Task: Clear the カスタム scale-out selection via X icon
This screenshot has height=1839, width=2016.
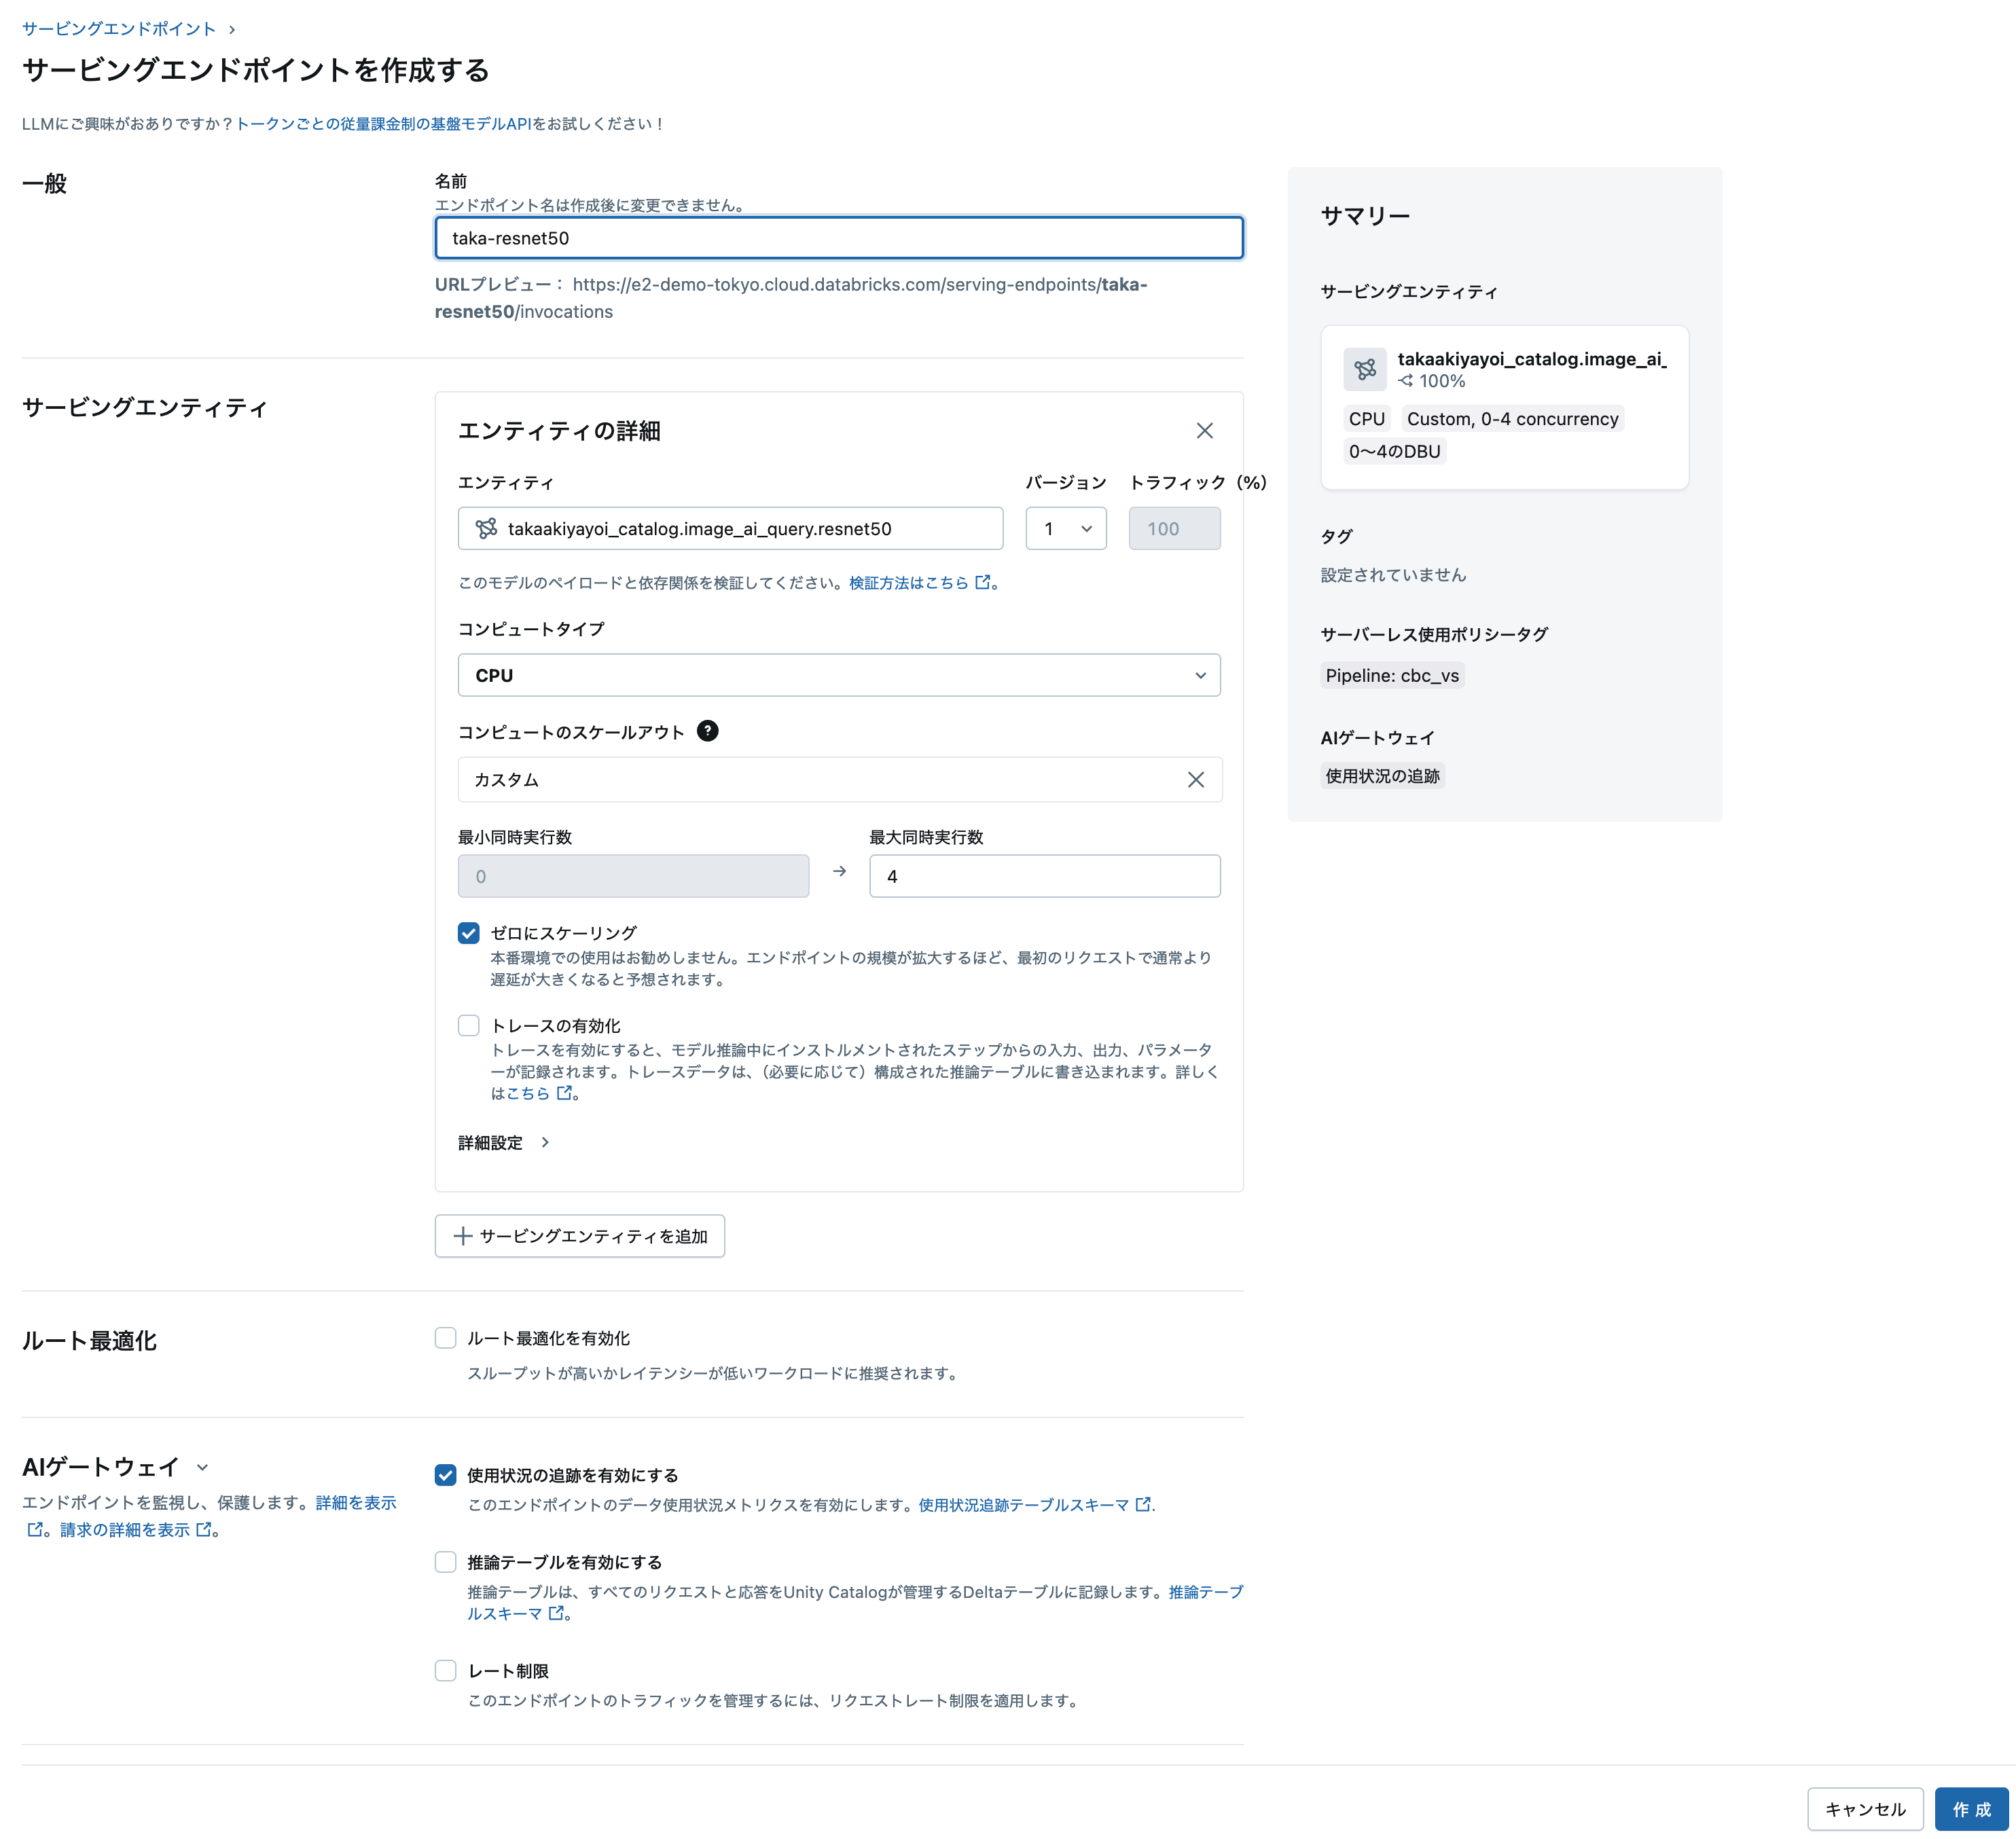Action: pyautogui.click(x=1196, y=780)
